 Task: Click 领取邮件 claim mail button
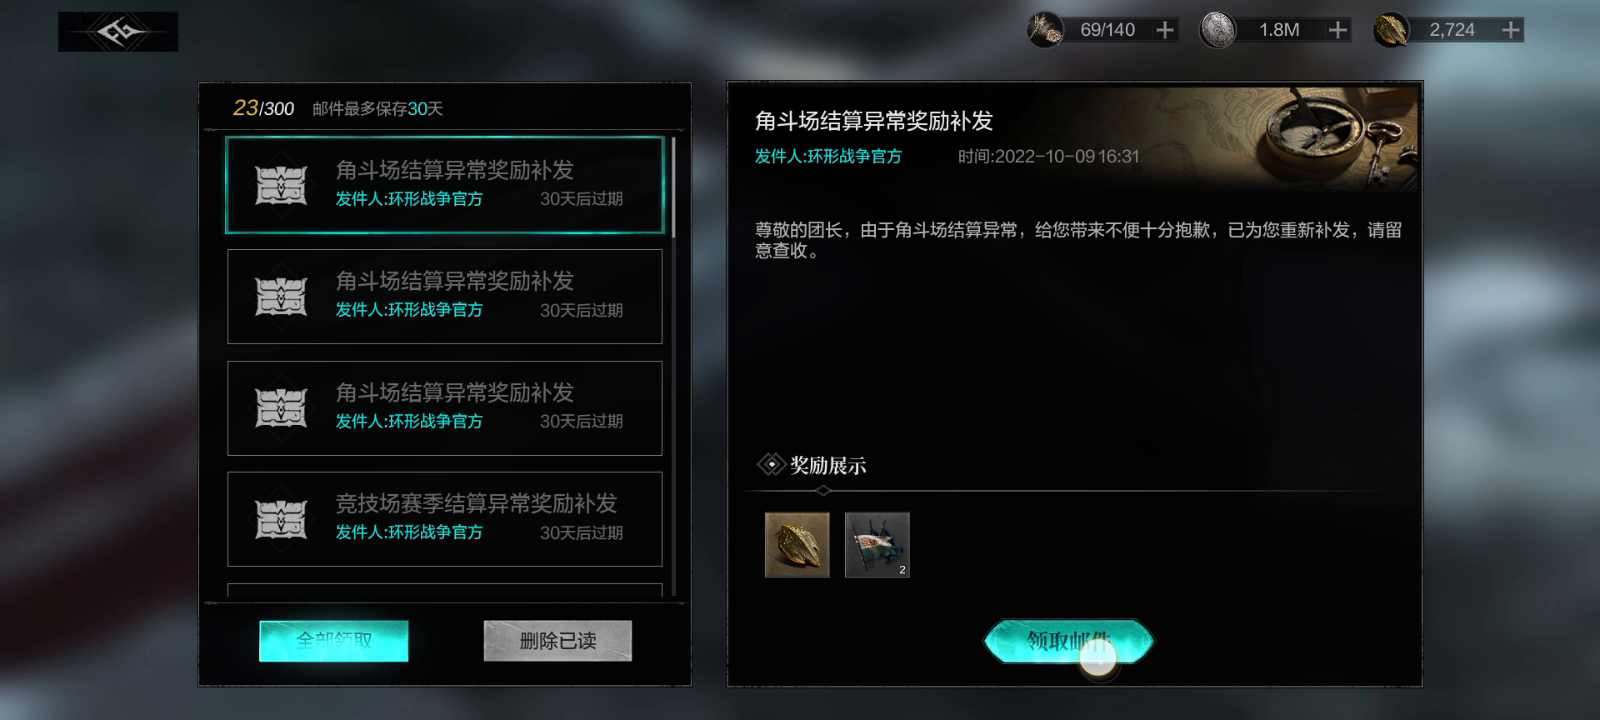click(x=1069, y=641)
